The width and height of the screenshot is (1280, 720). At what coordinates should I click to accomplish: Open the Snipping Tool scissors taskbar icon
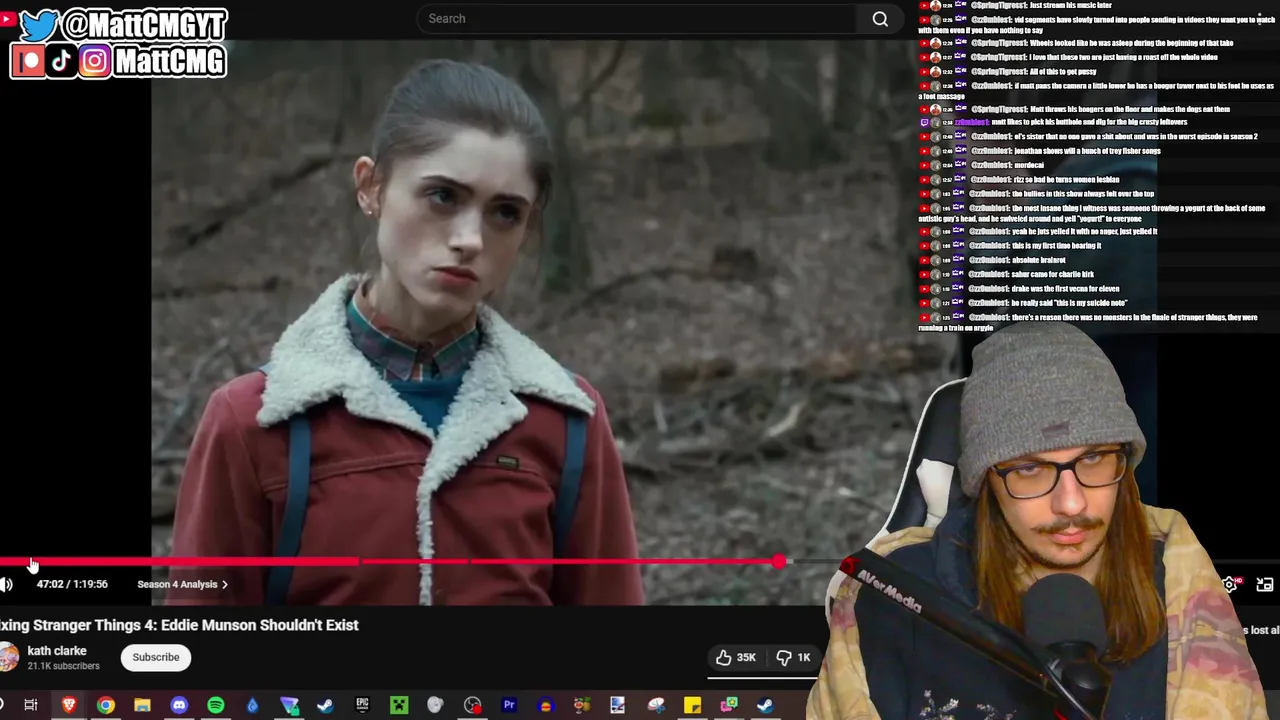tap(655, 706)
